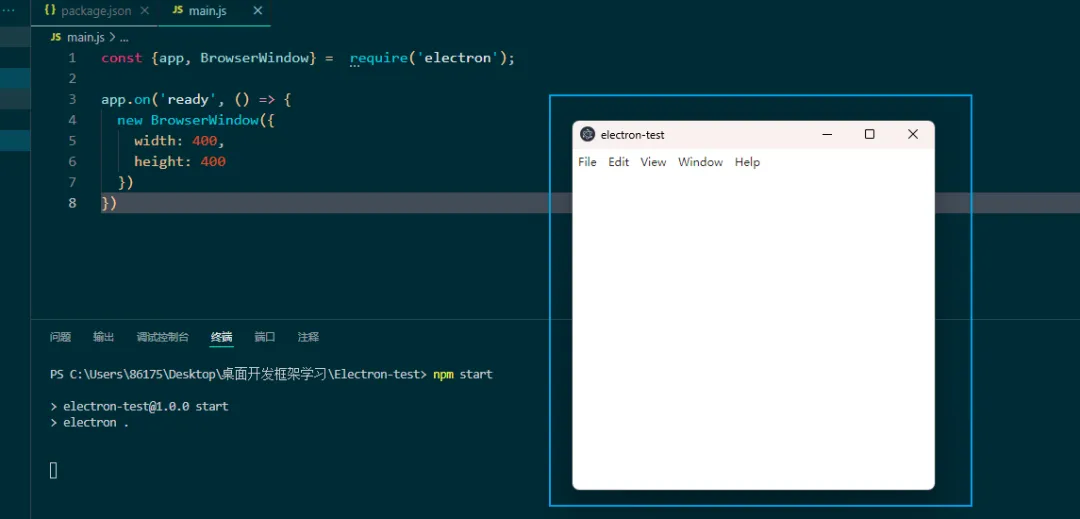Open the 注释 panel tab

(309, 337)
